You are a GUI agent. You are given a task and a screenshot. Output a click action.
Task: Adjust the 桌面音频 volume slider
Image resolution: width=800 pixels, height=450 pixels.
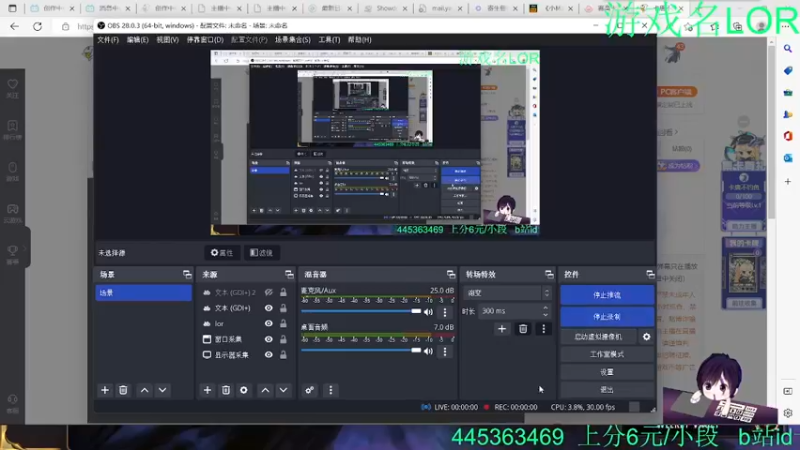coord(361,351)
